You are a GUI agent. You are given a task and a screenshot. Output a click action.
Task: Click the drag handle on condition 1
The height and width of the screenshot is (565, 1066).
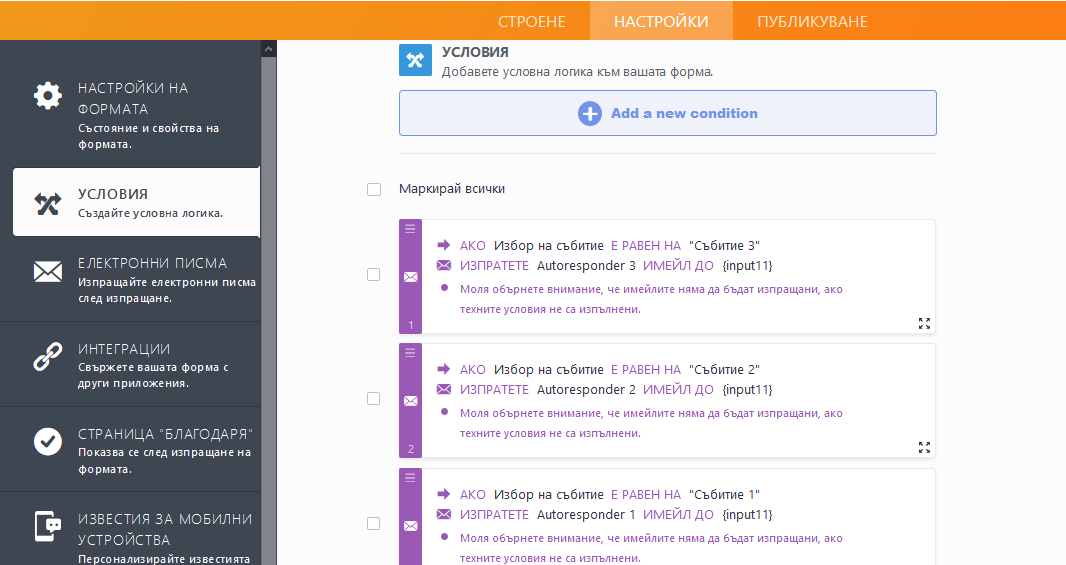tap(410, 229)
